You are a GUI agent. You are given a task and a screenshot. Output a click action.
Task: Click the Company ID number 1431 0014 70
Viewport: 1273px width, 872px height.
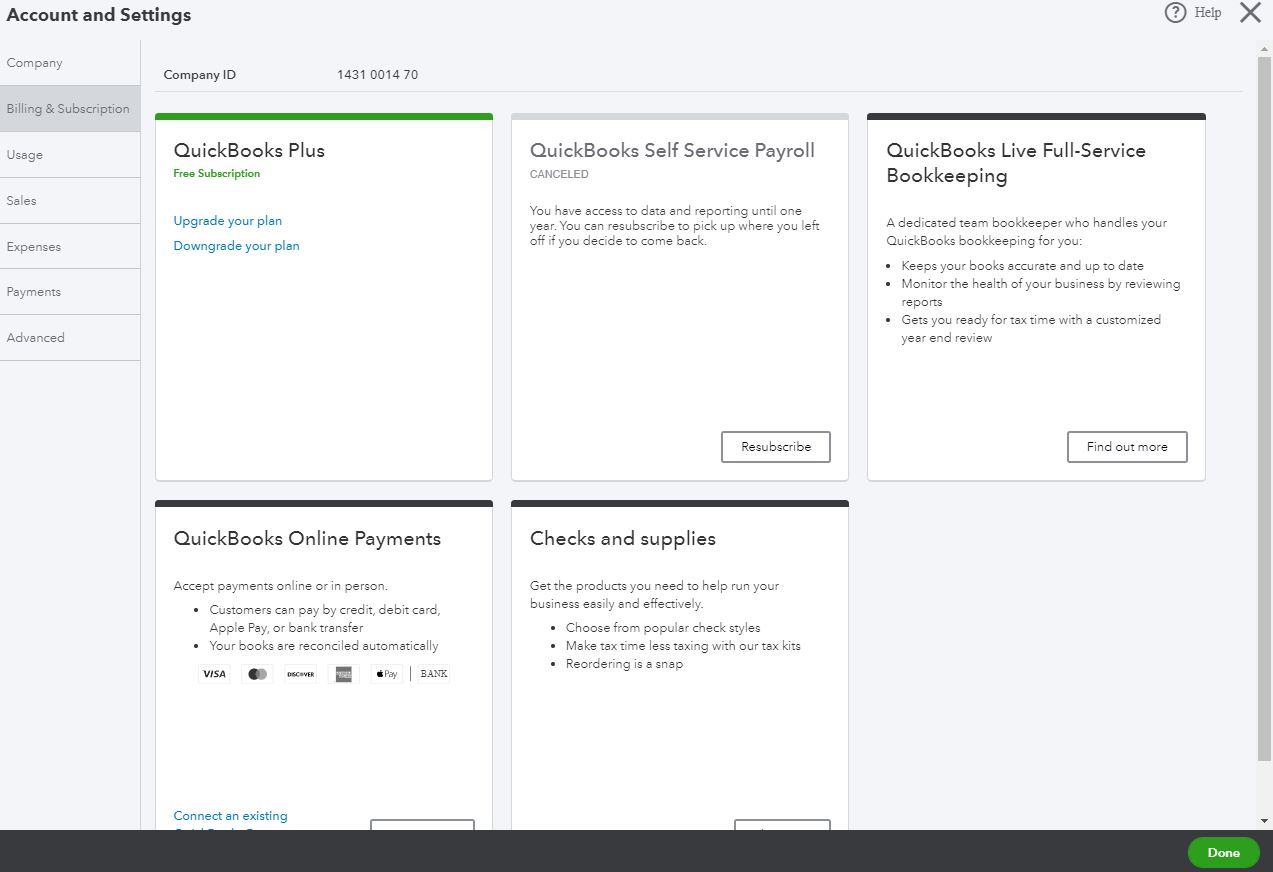(378, 75)
